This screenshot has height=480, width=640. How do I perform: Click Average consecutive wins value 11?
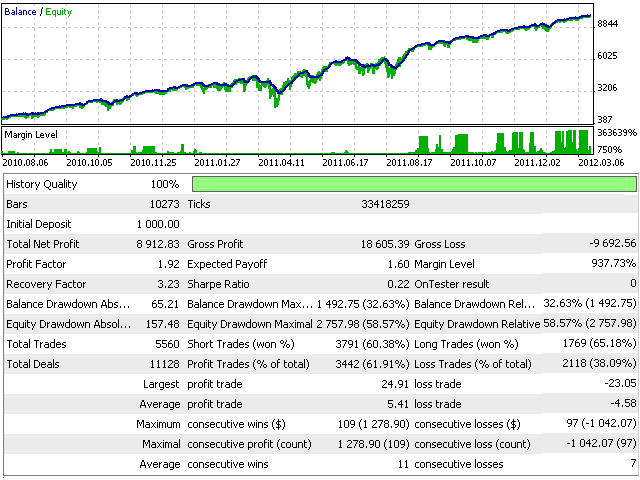click(404, 464)
